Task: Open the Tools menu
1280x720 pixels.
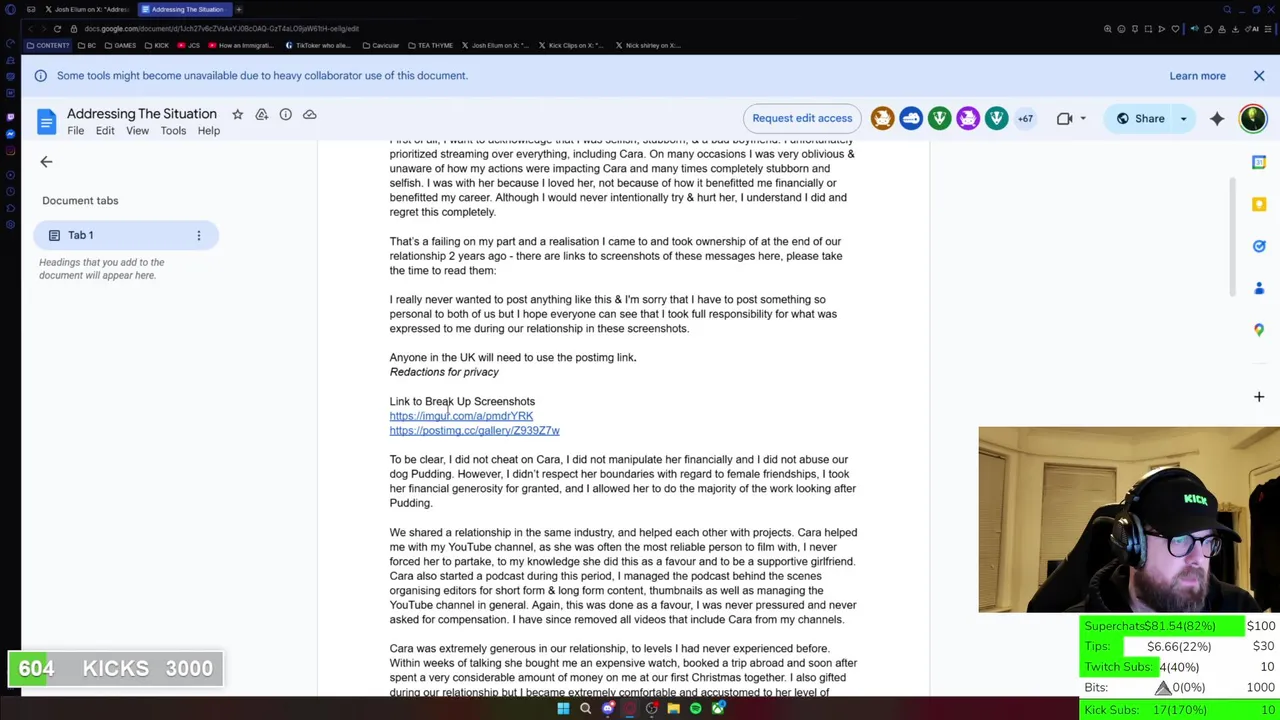Action: coord(173,131)
